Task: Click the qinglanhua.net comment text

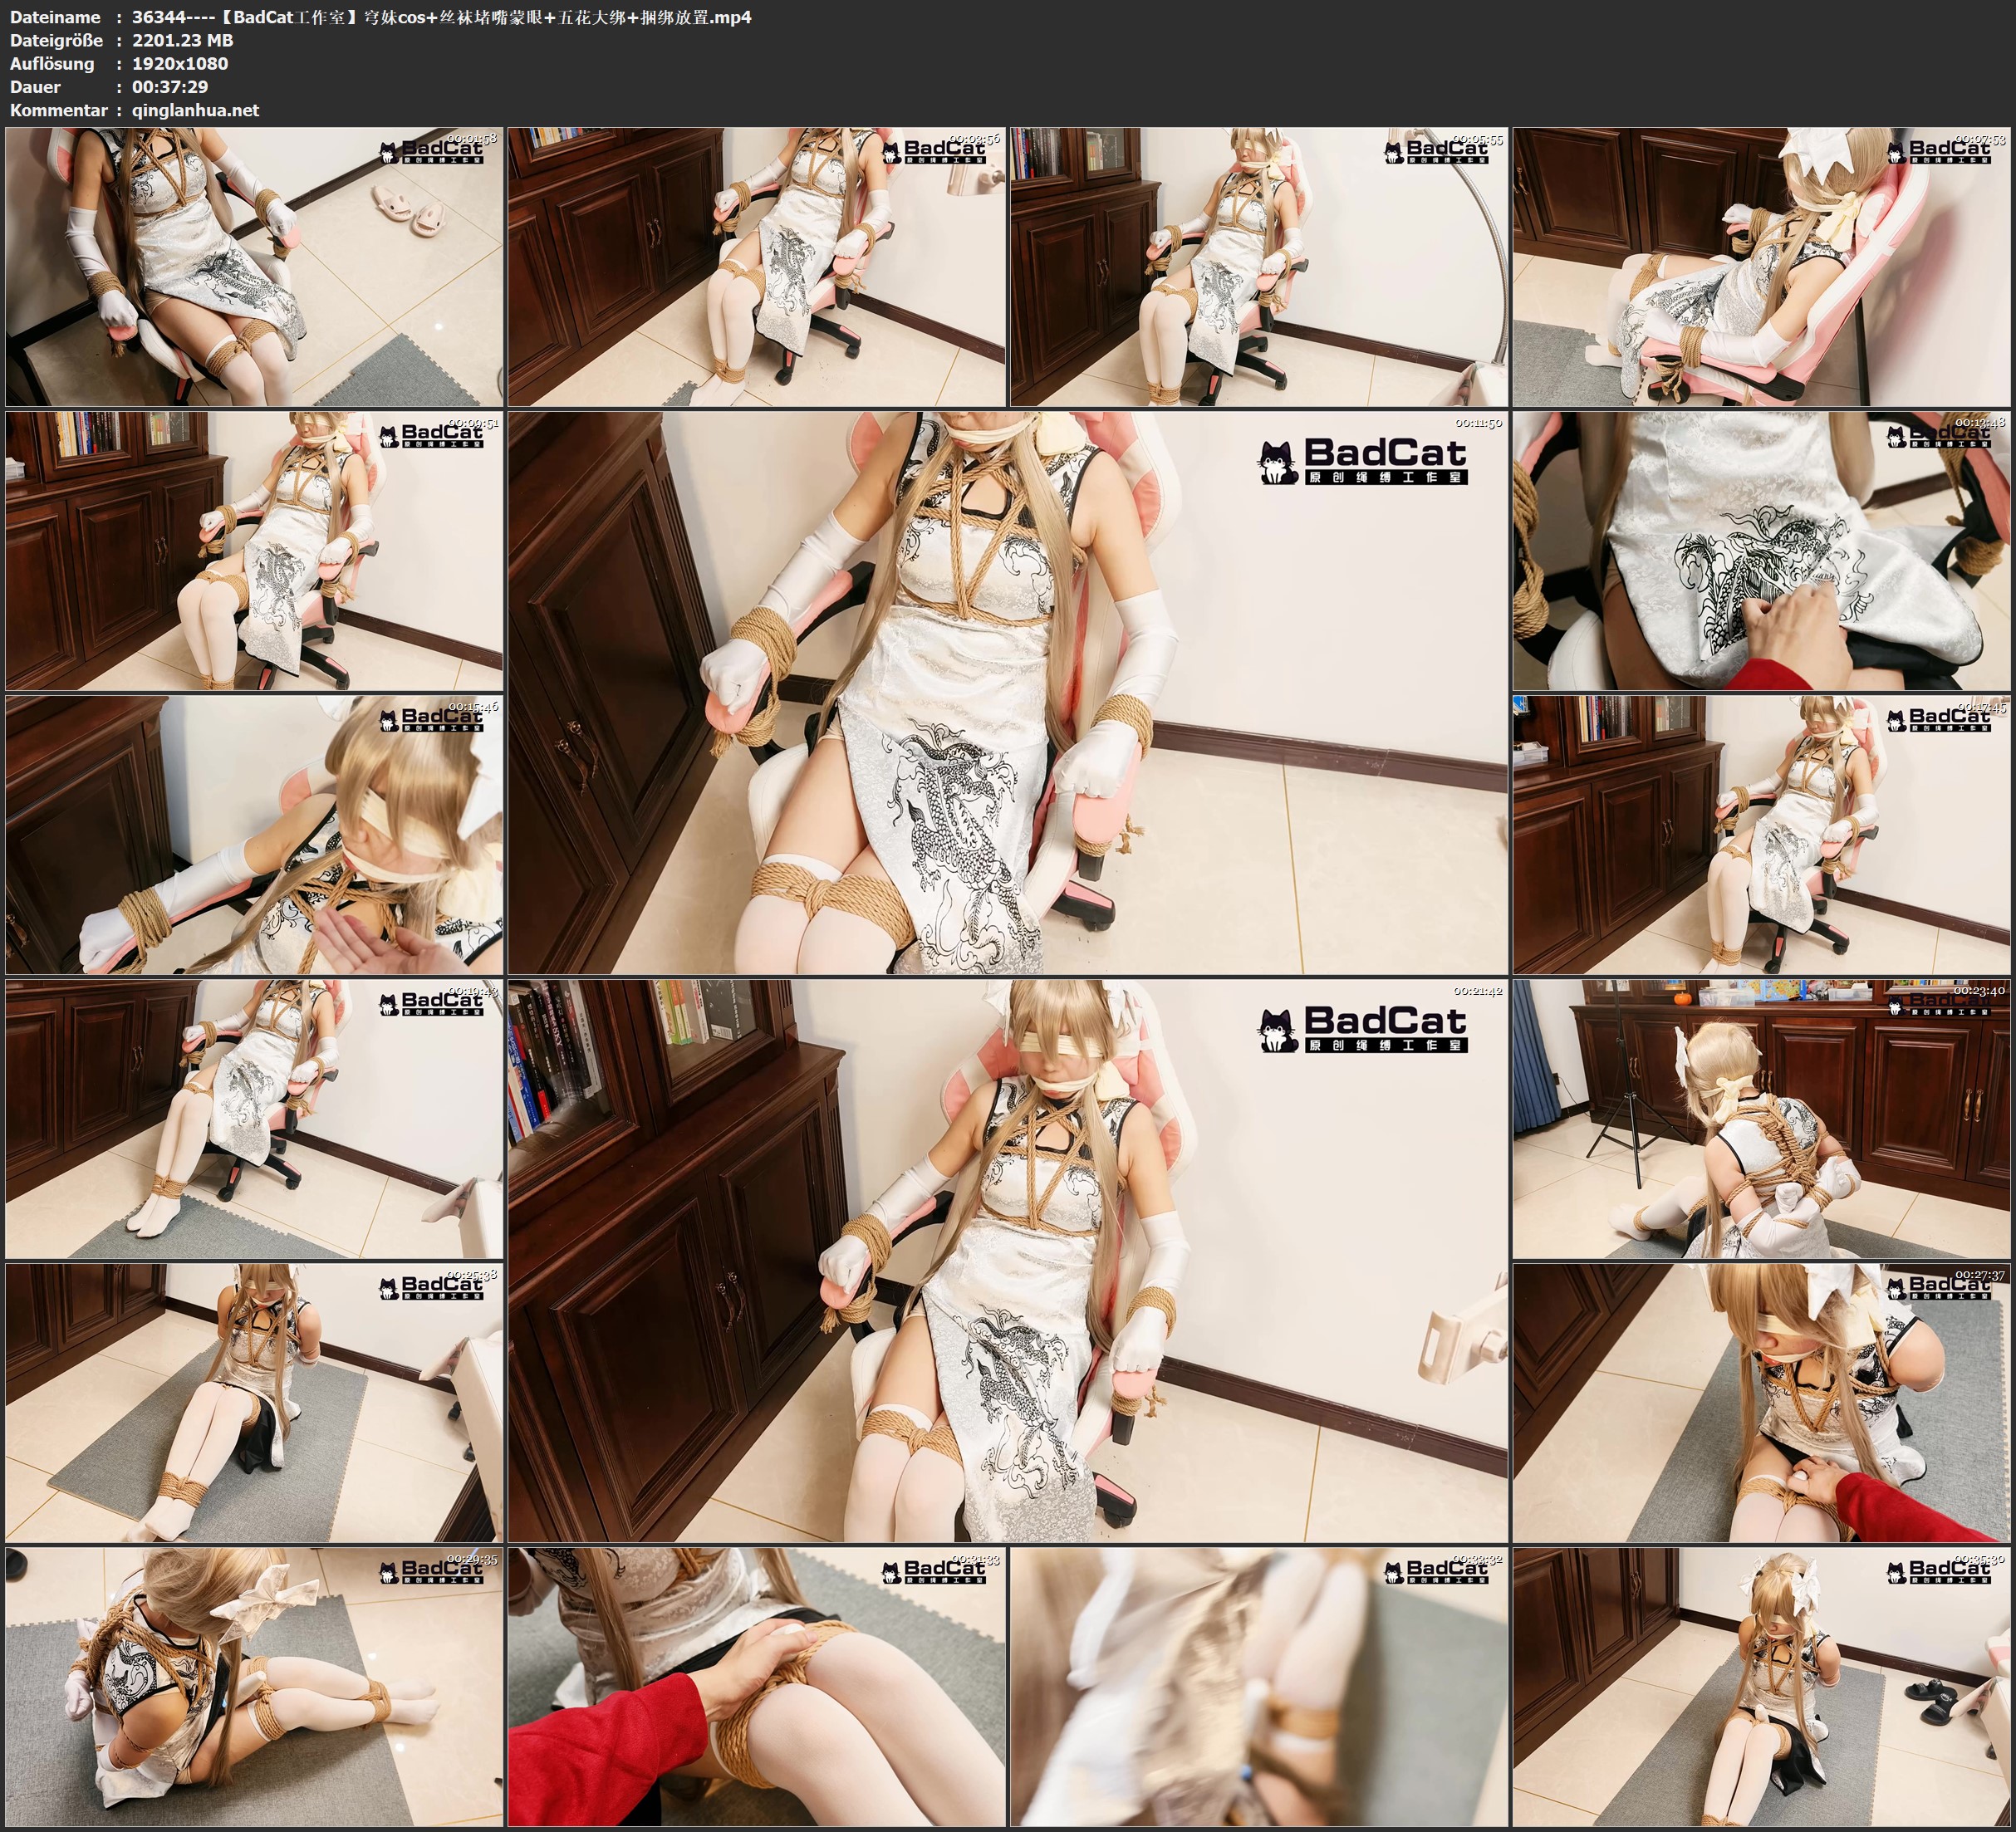Action: click(x=195, y=110)
